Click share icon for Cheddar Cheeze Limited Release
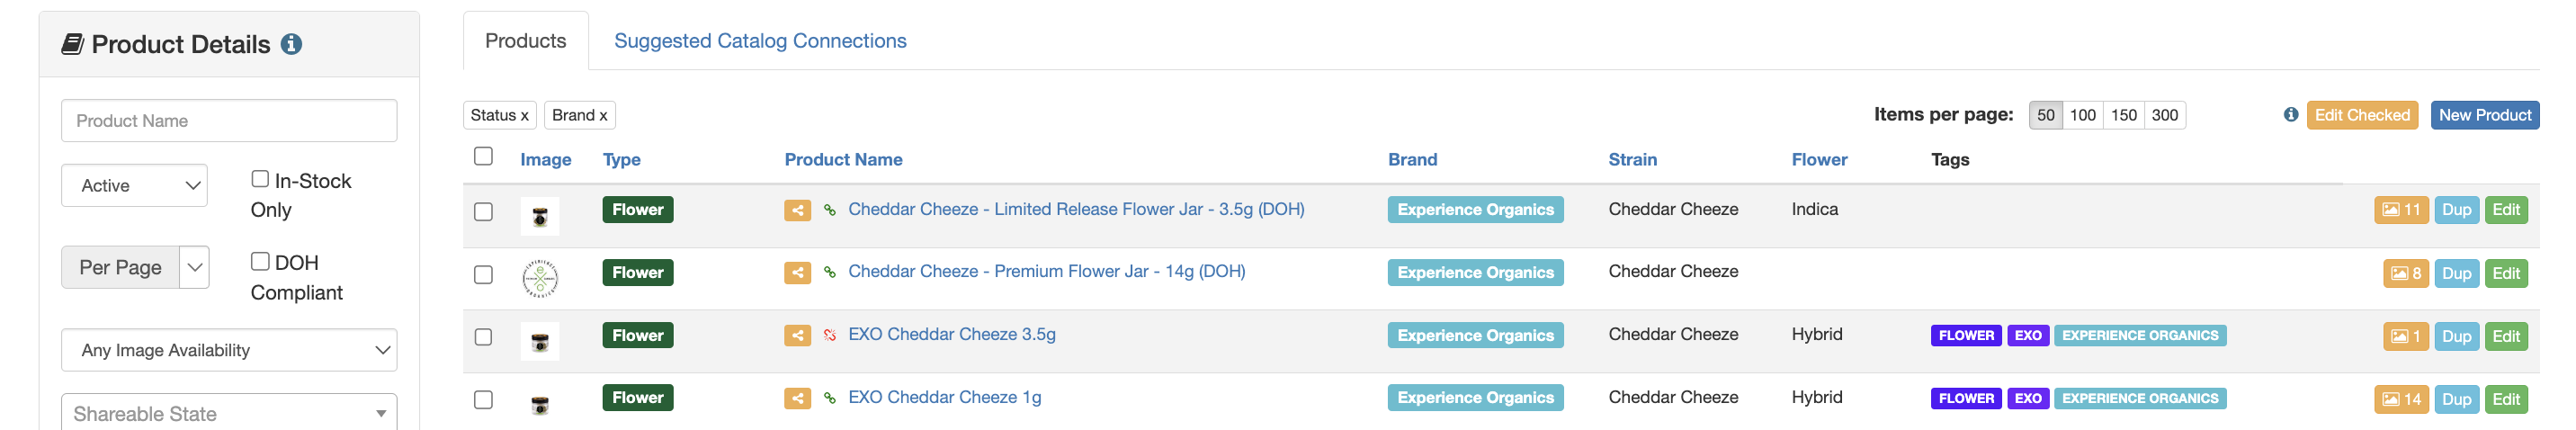2576x430 pixels. point(797,210)
